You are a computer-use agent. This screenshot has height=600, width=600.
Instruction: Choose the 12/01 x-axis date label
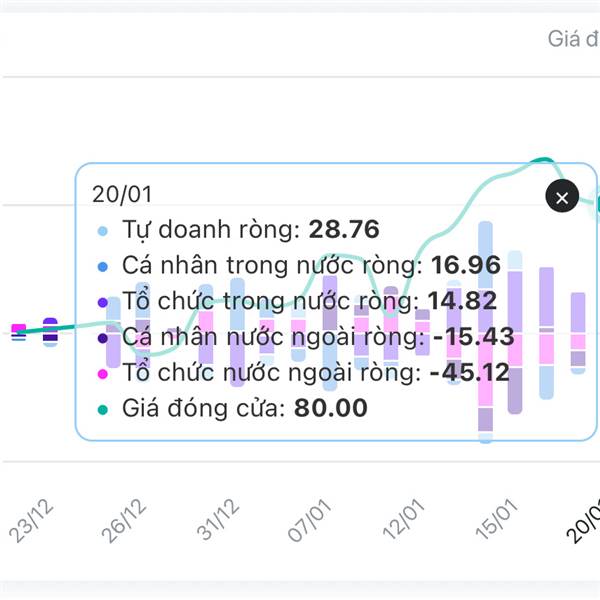404,521
